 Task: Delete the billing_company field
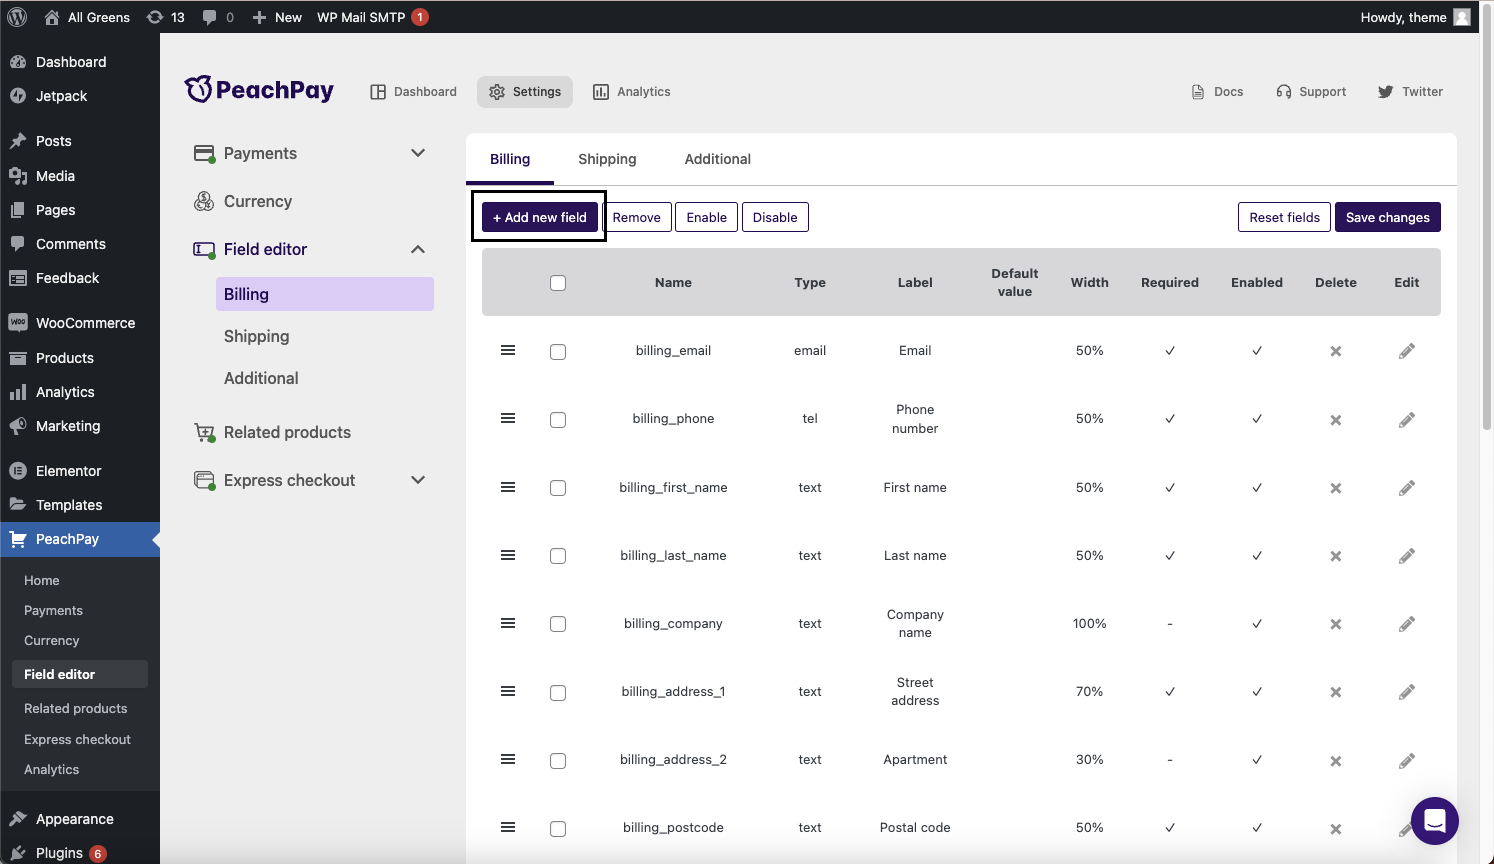point(1335,624)
